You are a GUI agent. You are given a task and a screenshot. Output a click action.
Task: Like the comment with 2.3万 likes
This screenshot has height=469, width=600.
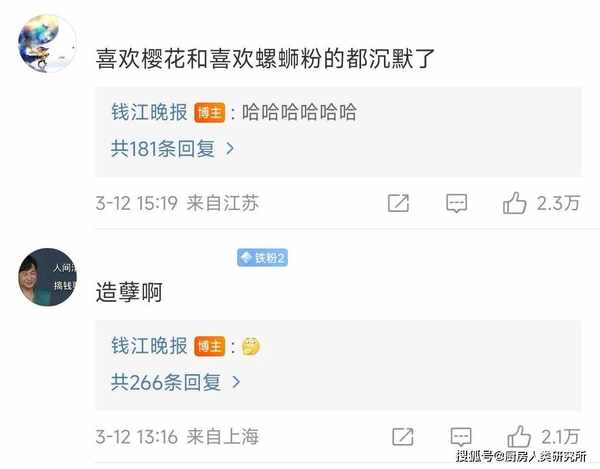click(x=515, y=203)
